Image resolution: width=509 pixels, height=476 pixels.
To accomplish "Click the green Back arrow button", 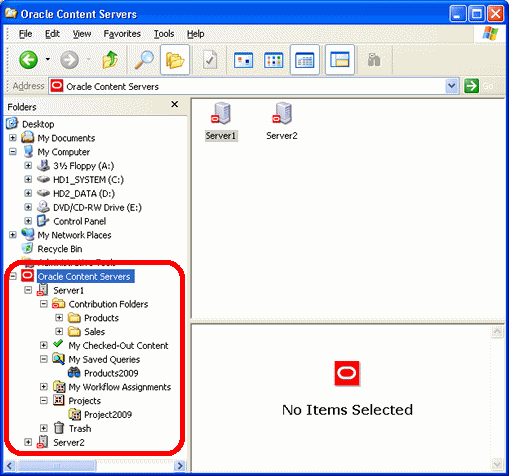I will tap(28, 60).
